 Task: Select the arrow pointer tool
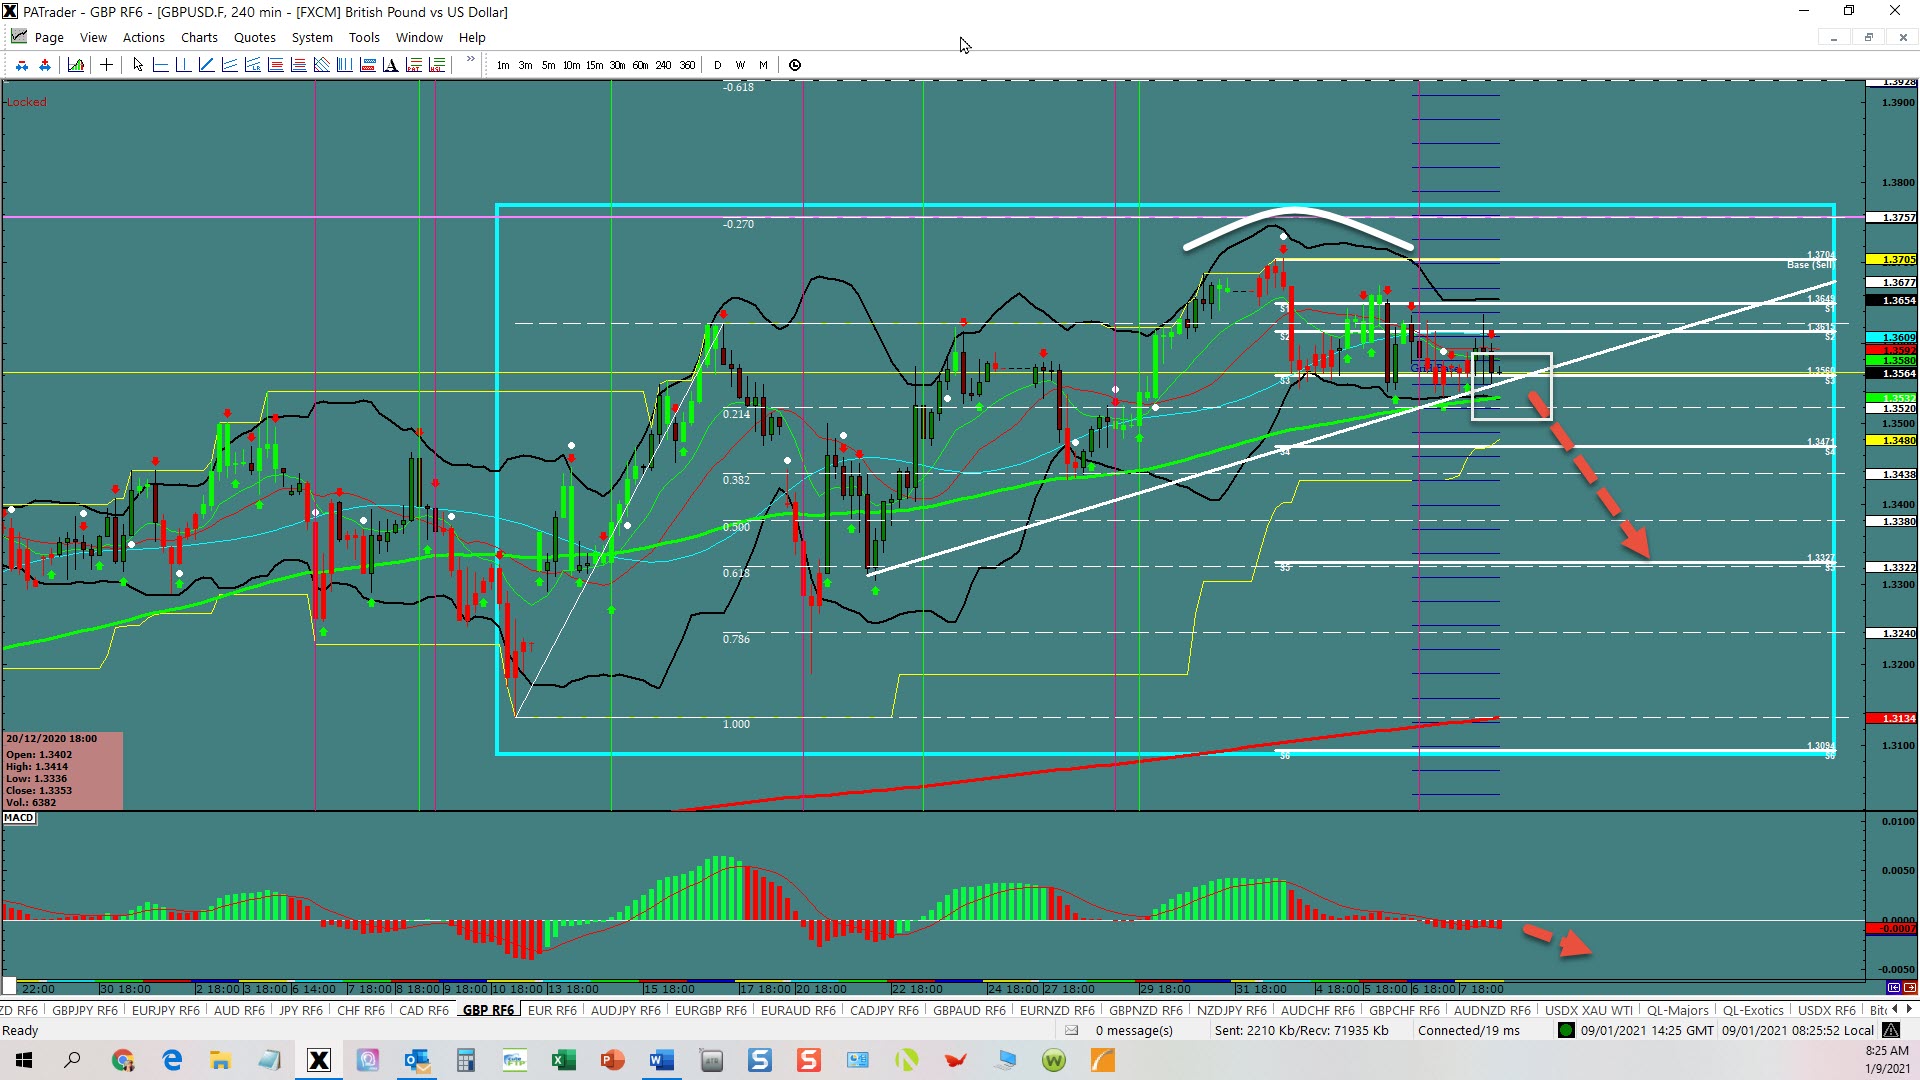138,65
